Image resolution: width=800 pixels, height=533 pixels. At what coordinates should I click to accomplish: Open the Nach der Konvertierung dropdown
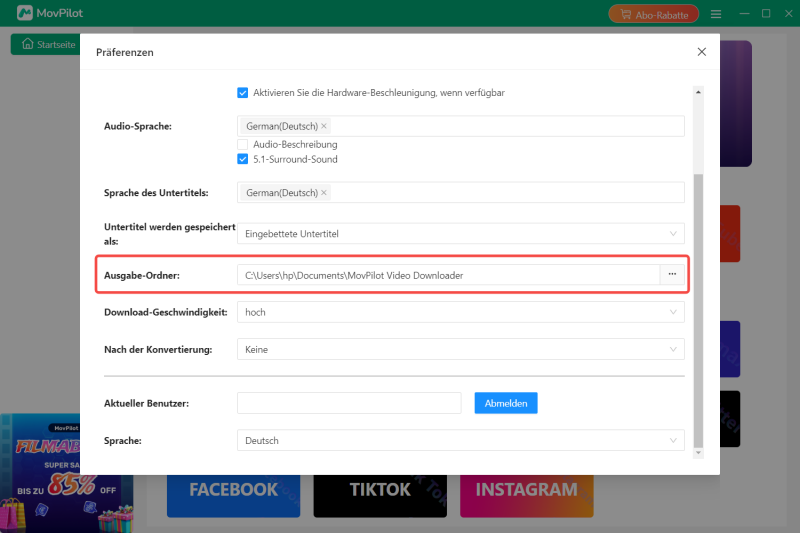pyautogui.click(x=460, y=349)
